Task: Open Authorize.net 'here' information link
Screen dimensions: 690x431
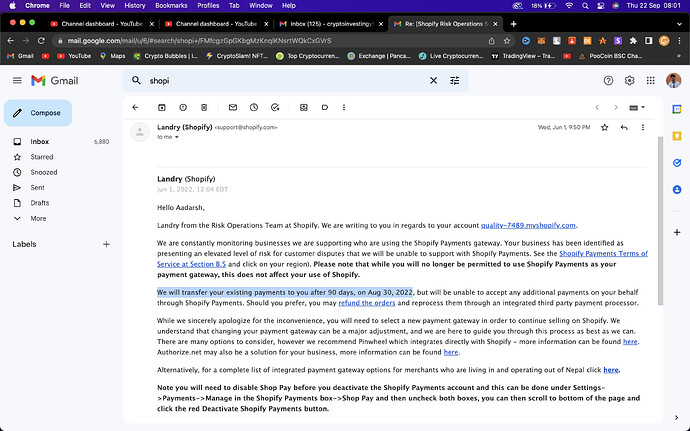Action: [x=451, y=352]
